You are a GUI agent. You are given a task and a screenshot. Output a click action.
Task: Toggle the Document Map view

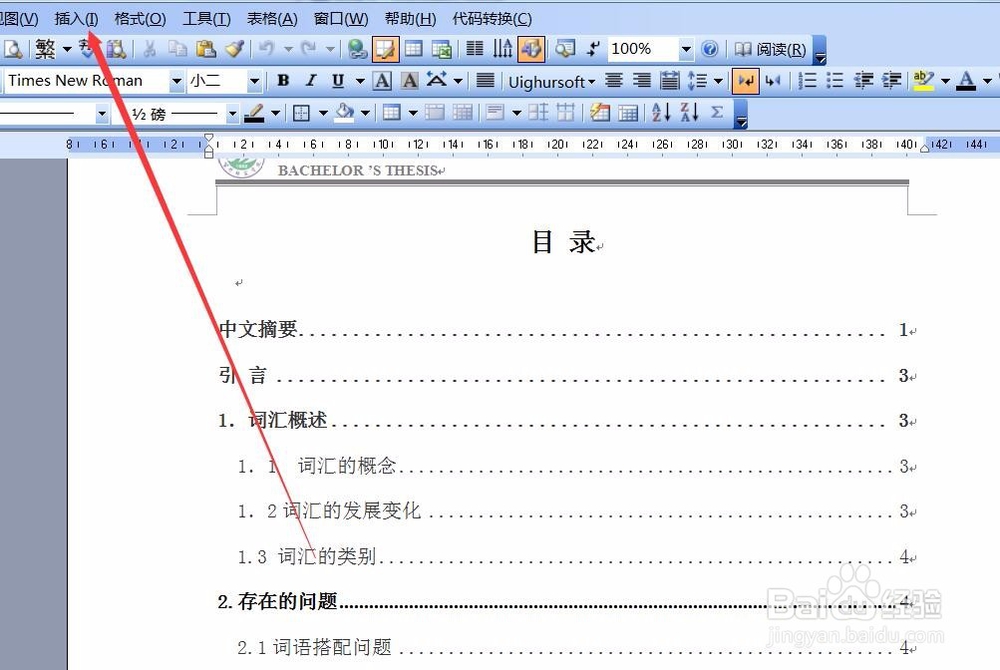pyautogui.click(x=564, y=49)
